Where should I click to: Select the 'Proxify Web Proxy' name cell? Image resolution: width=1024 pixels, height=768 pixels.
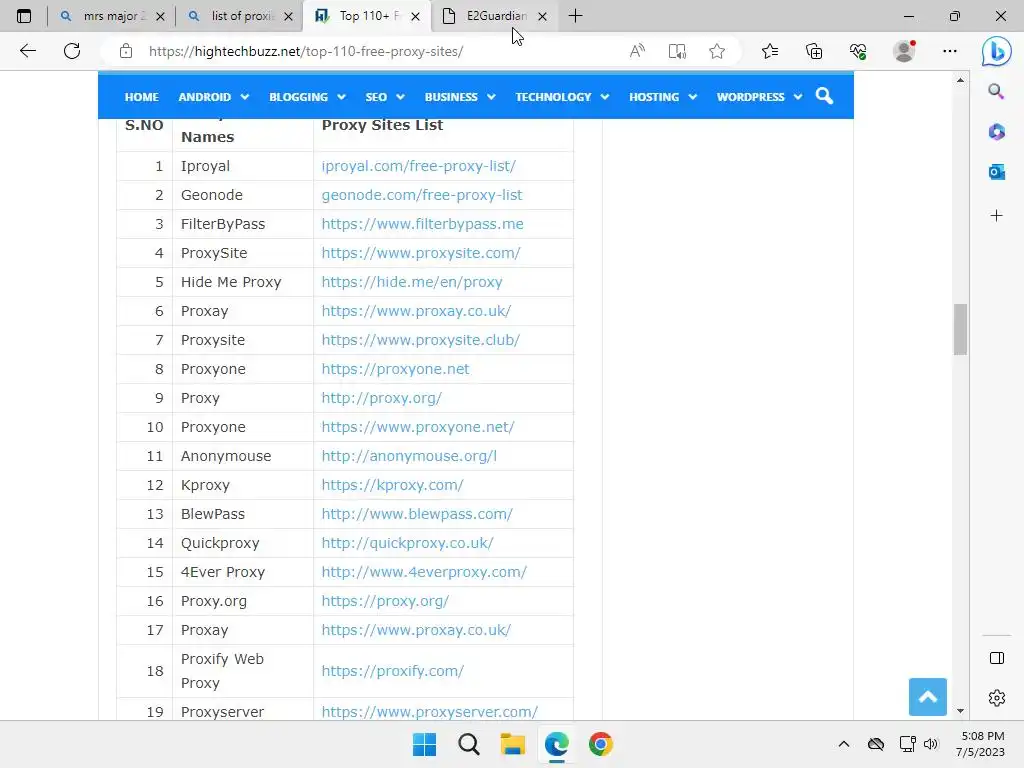[x=243, y=671]
